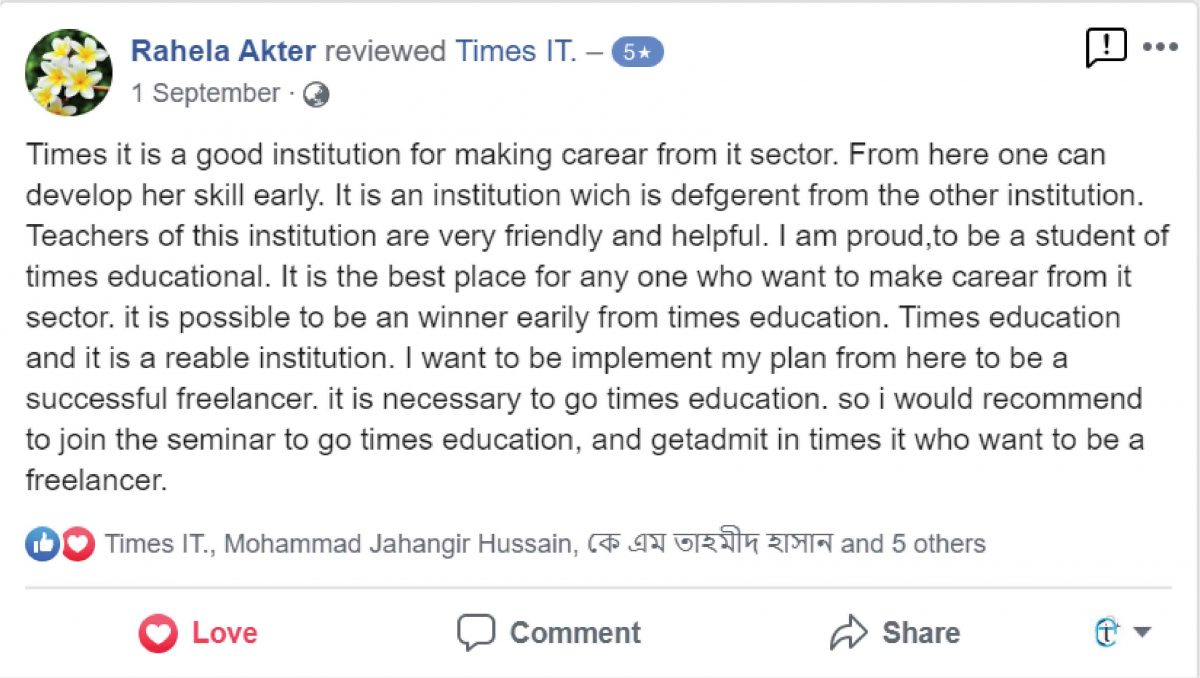Click Times IT. in the reactions list

158,544
